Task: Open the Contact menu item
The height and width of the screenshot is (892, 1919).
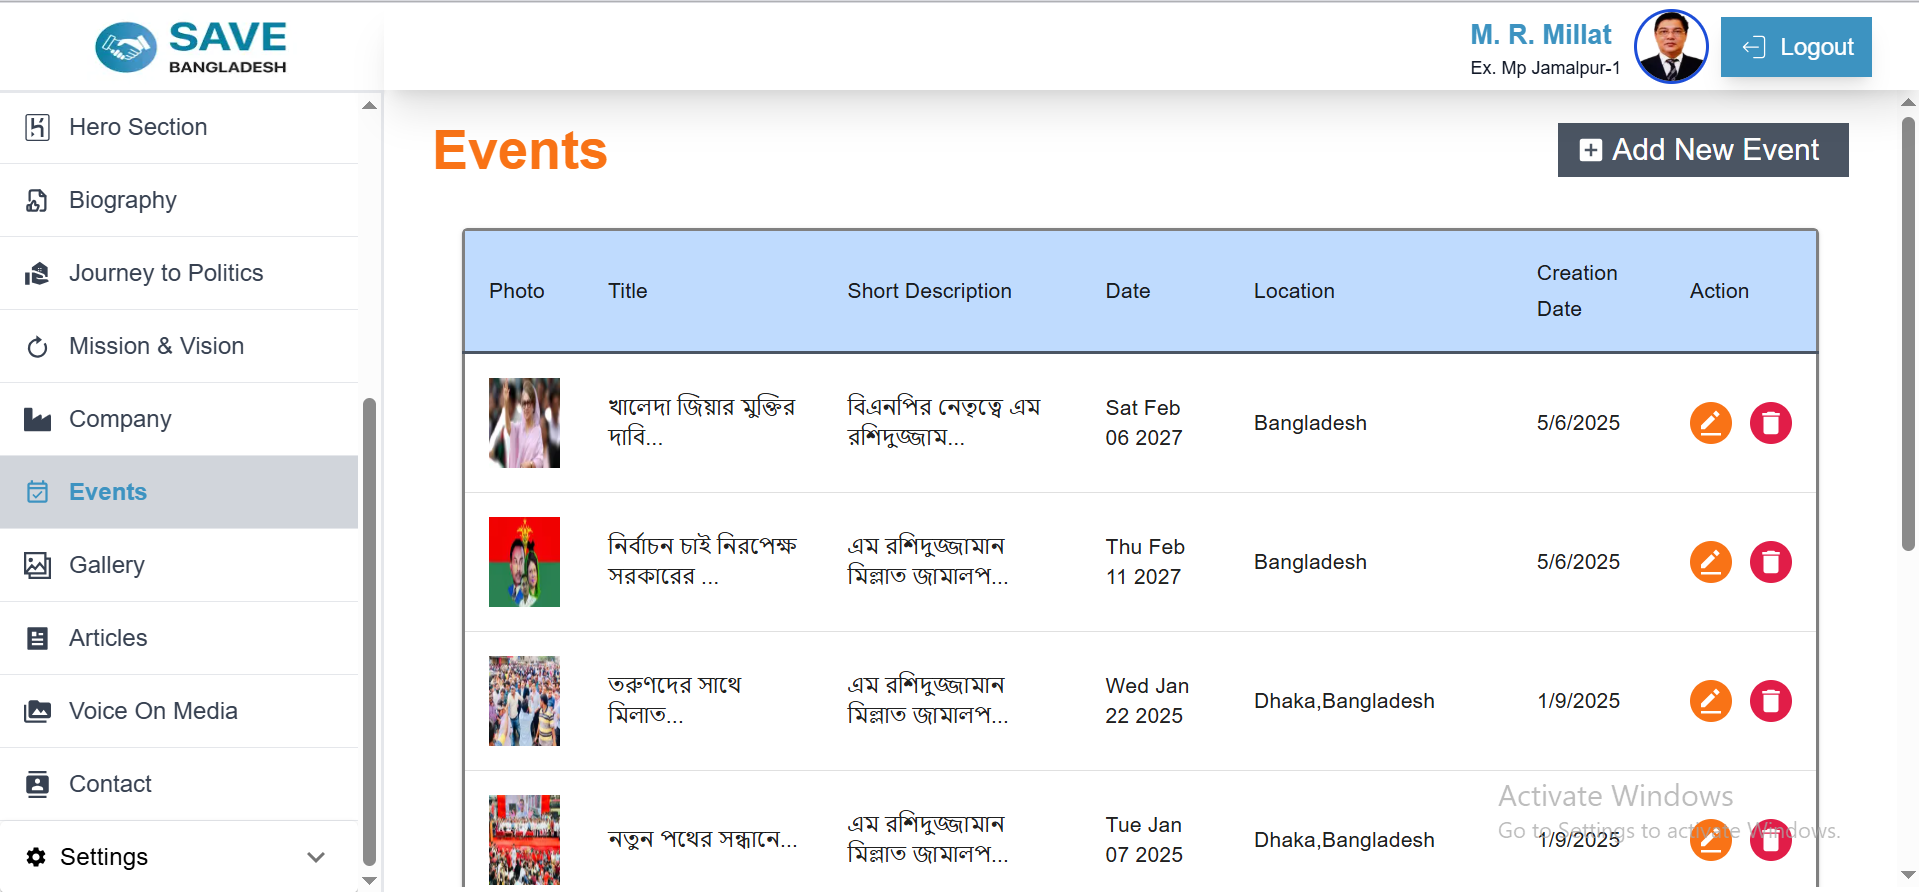Action: (179, 784)
